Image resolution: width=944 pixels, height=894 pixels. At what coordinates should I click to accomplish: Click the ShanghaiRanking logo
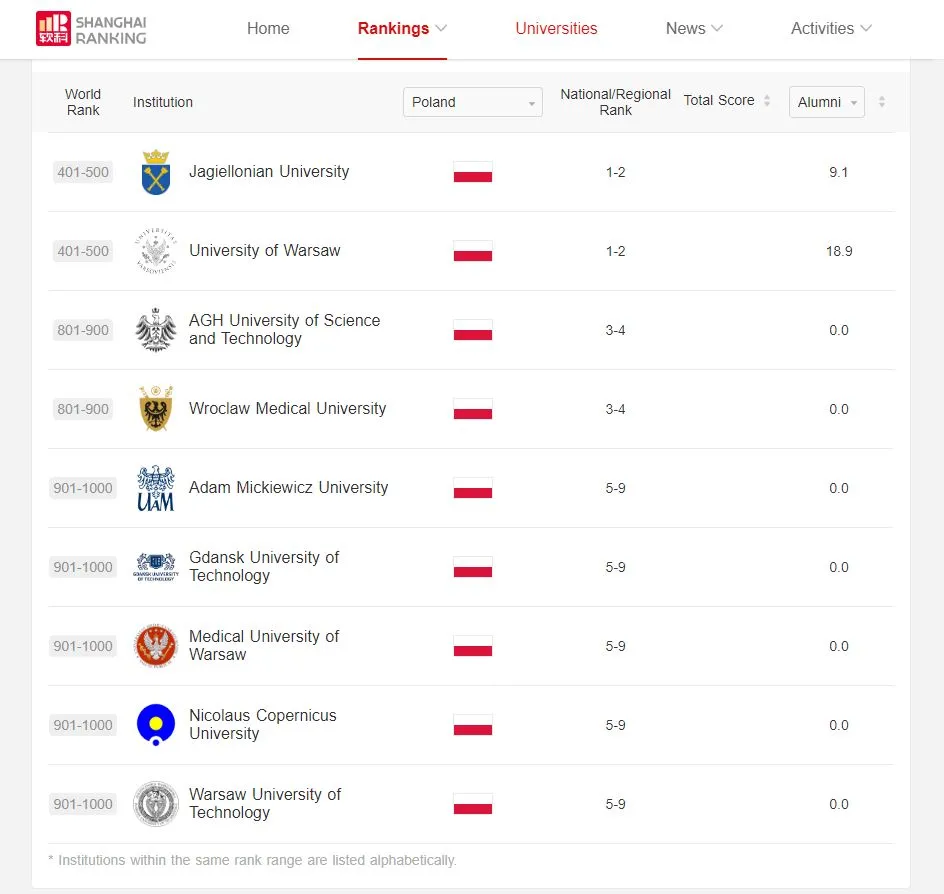91,28
